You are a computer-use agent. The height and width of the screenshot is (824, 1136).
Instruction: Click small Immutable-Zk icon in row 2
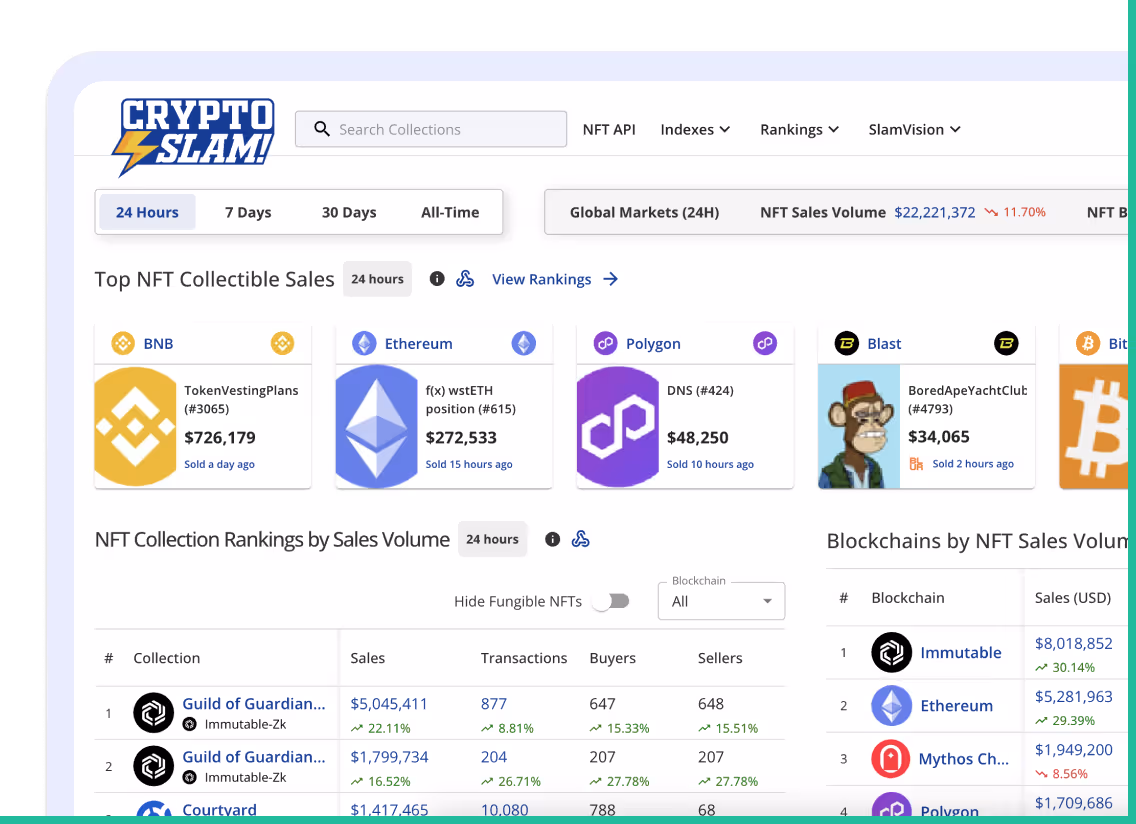coord(190,777)
